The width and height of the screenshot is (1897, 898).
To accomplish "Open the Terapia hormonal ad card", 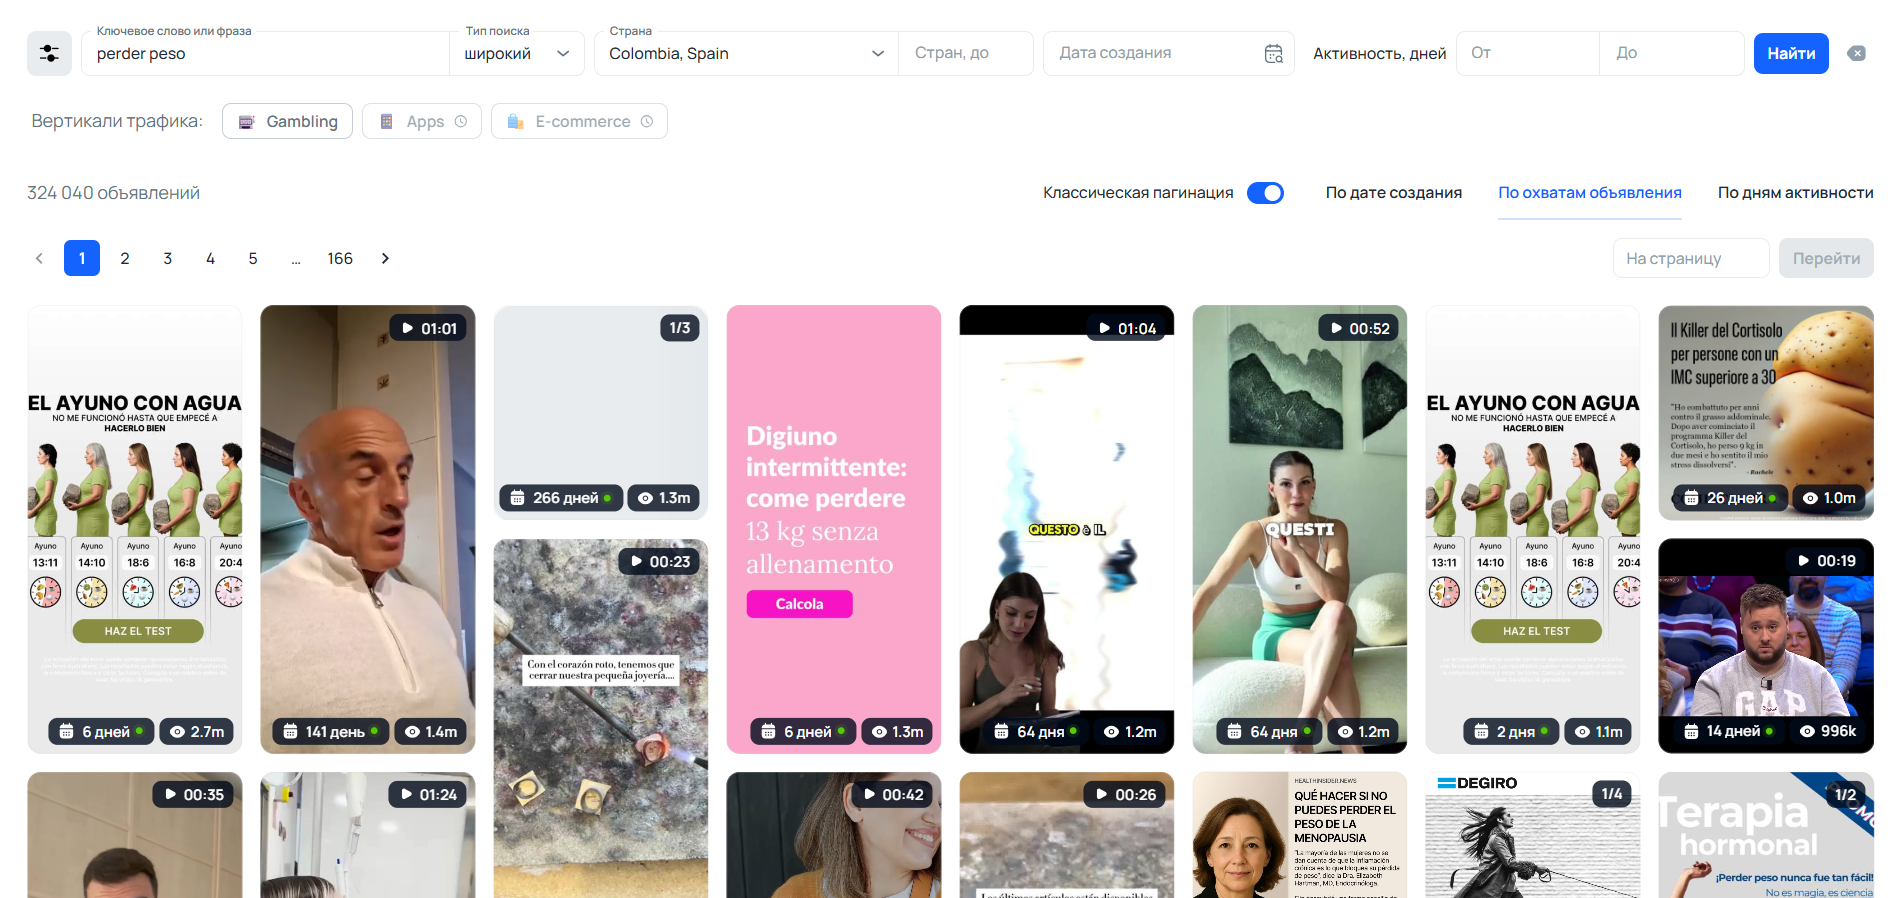I will click(1765, 835).
